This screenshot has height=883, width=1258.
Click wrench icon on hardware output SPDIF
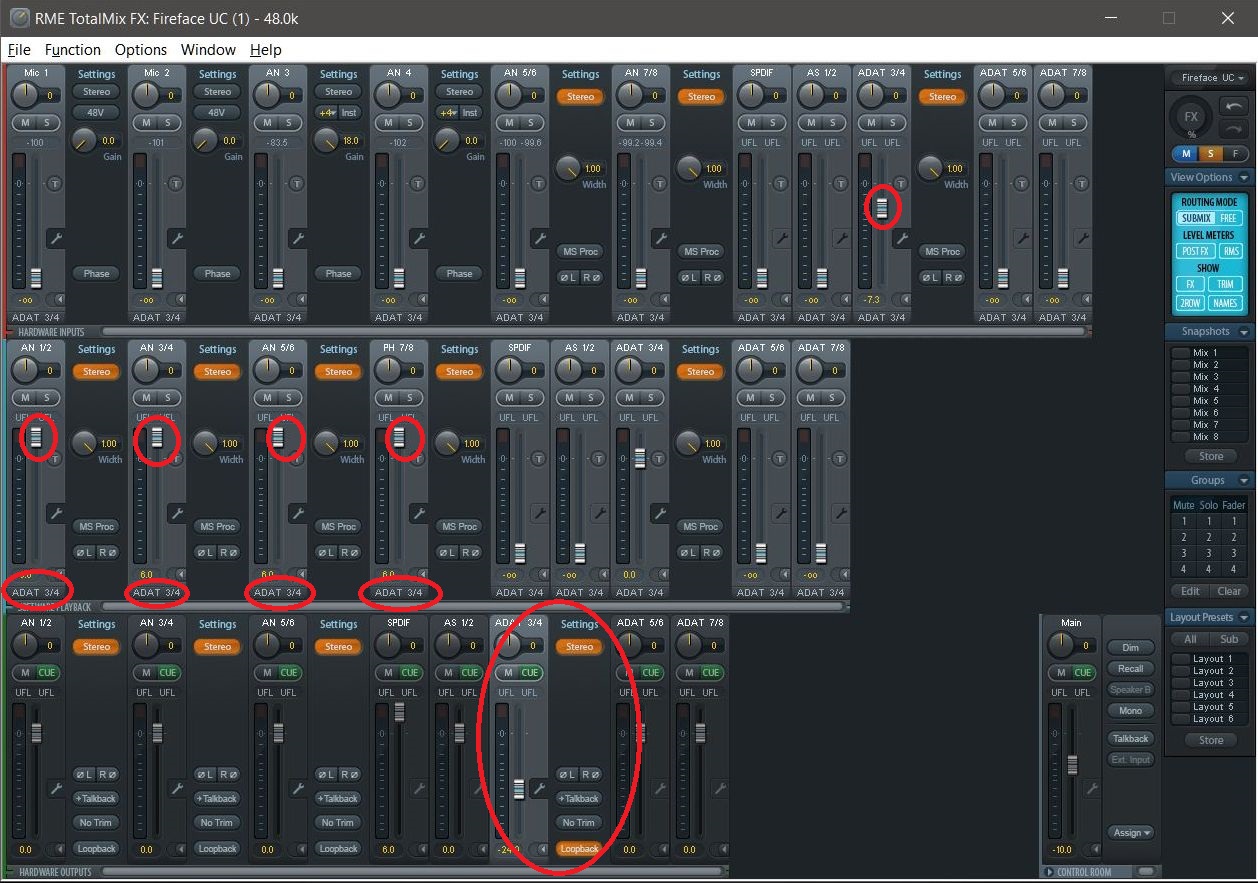(419, 788)
